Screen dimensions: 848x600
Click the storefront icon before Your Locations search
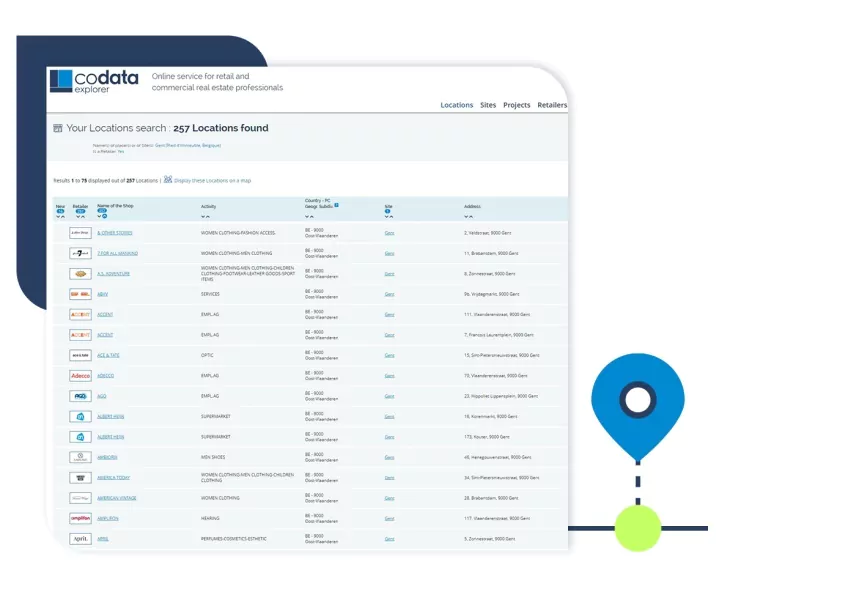pyautogui.click(x=58, y=129)
